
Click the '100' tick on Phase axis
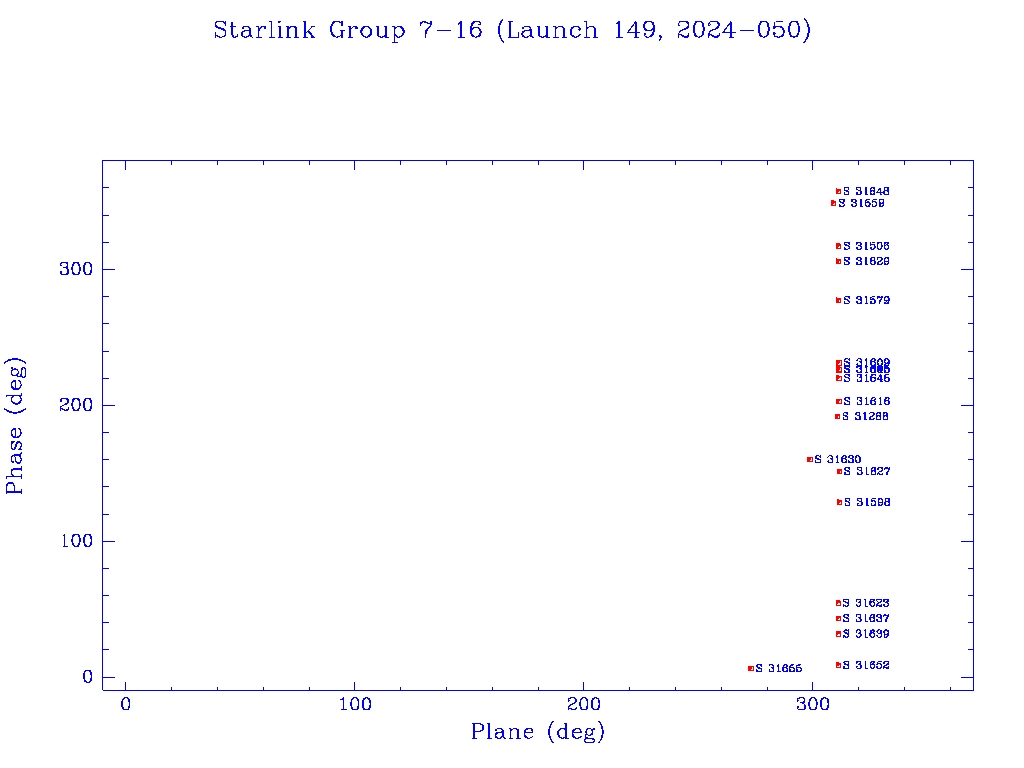[x=76, y=541]
